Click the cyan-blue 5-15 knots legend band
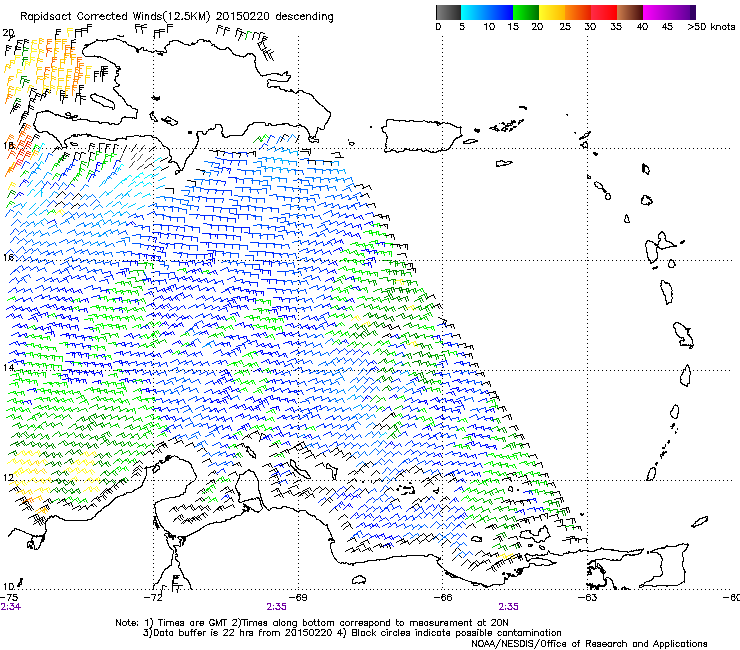The image size is (740, 650). (x=487, y=12)
